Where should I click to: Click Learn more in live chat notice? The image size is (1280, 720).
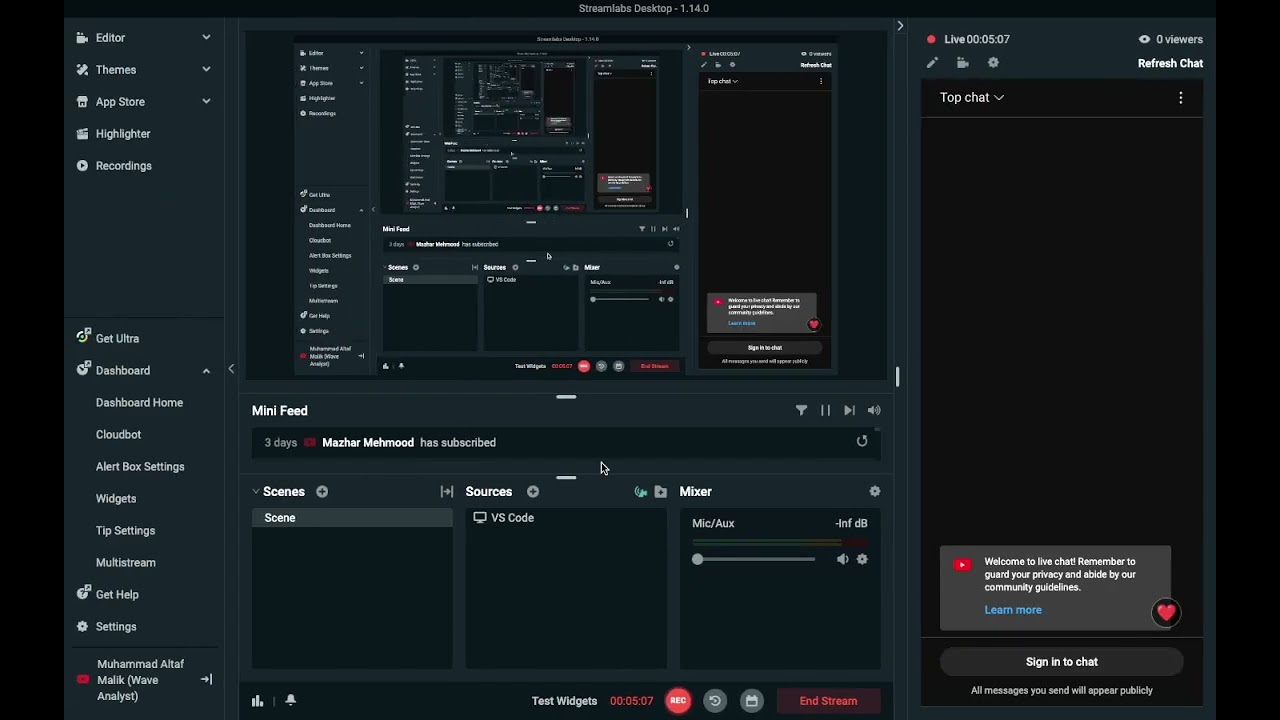(1013, 610)
